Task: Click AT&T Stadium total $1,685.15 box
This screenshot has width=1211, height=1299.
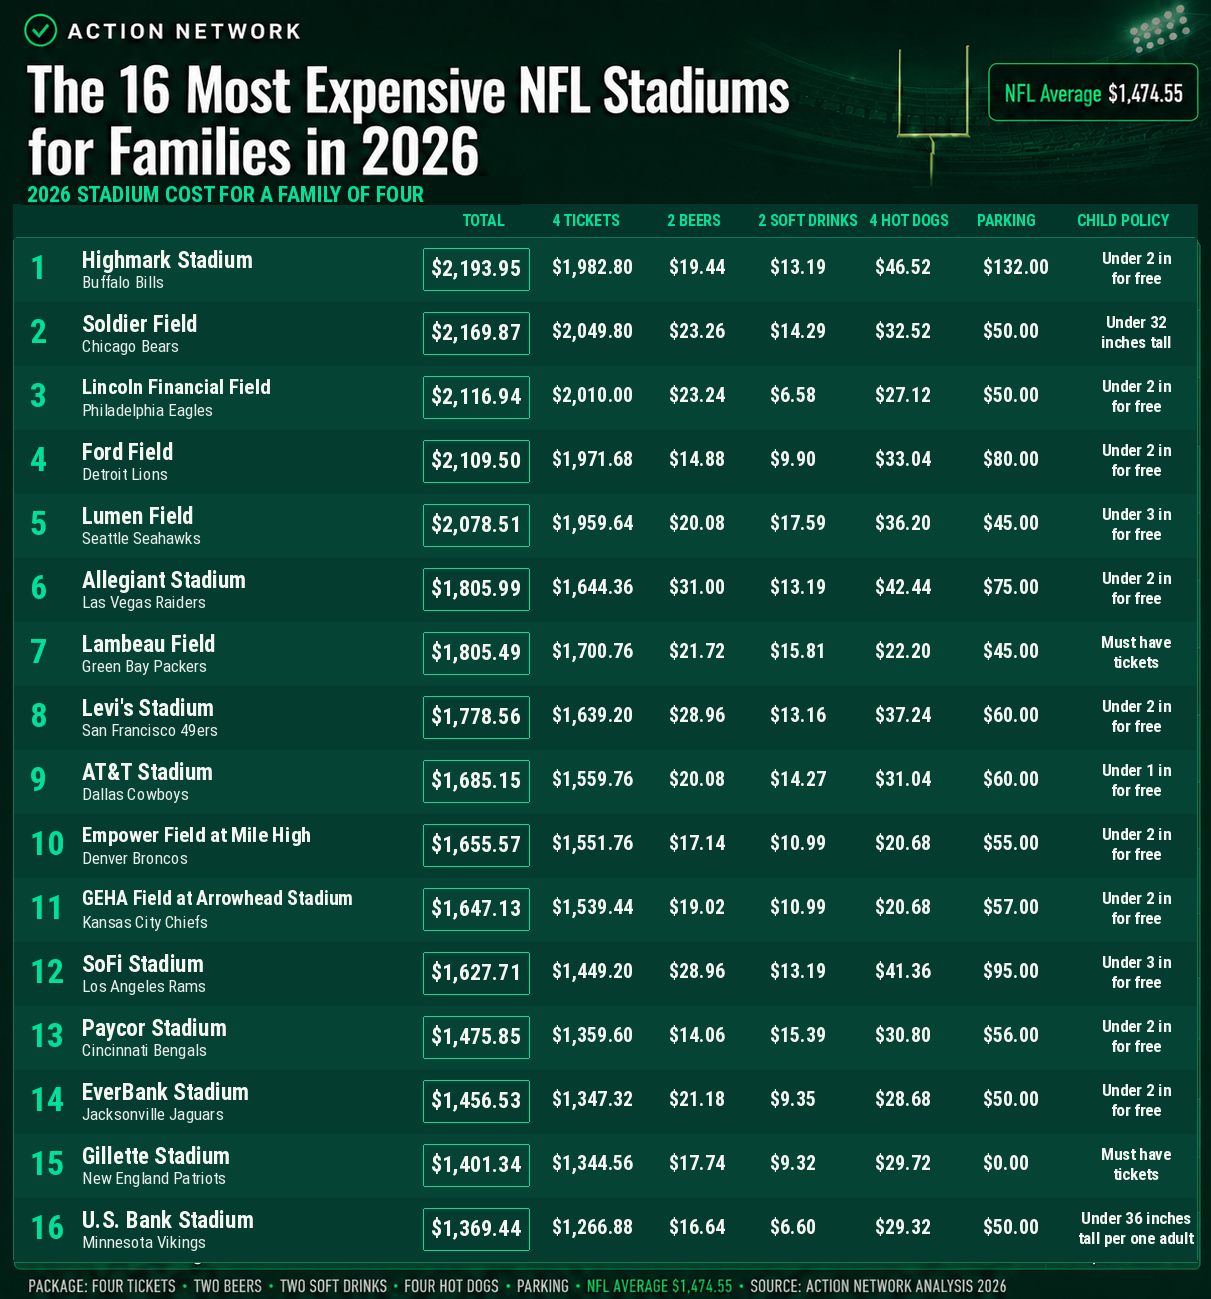Action: tap(476, 781)
